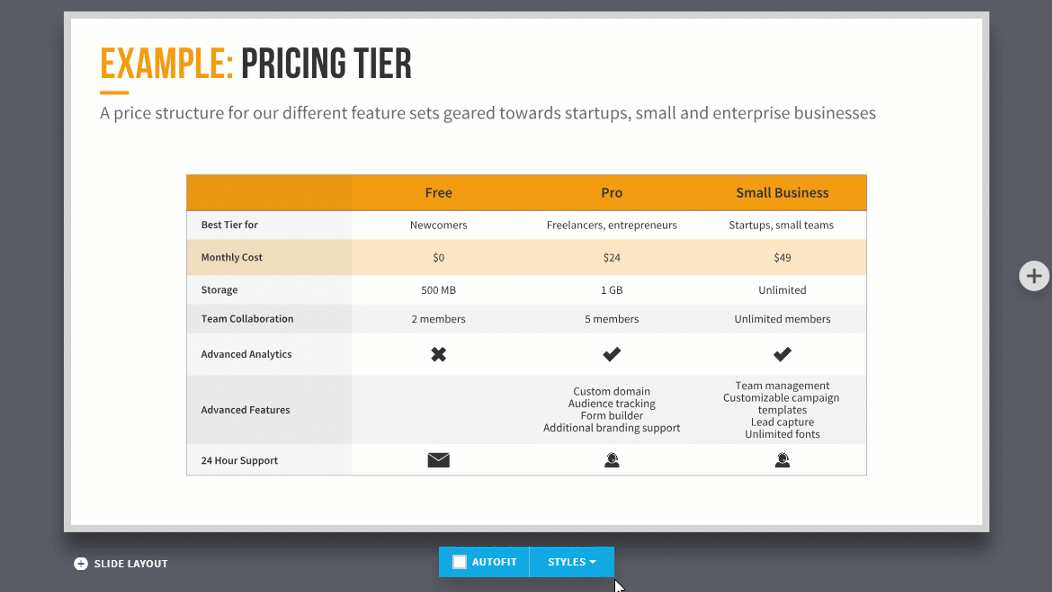1052x592 pixels.
Task: Add a new slide with the plus button
Action: 1034,276
